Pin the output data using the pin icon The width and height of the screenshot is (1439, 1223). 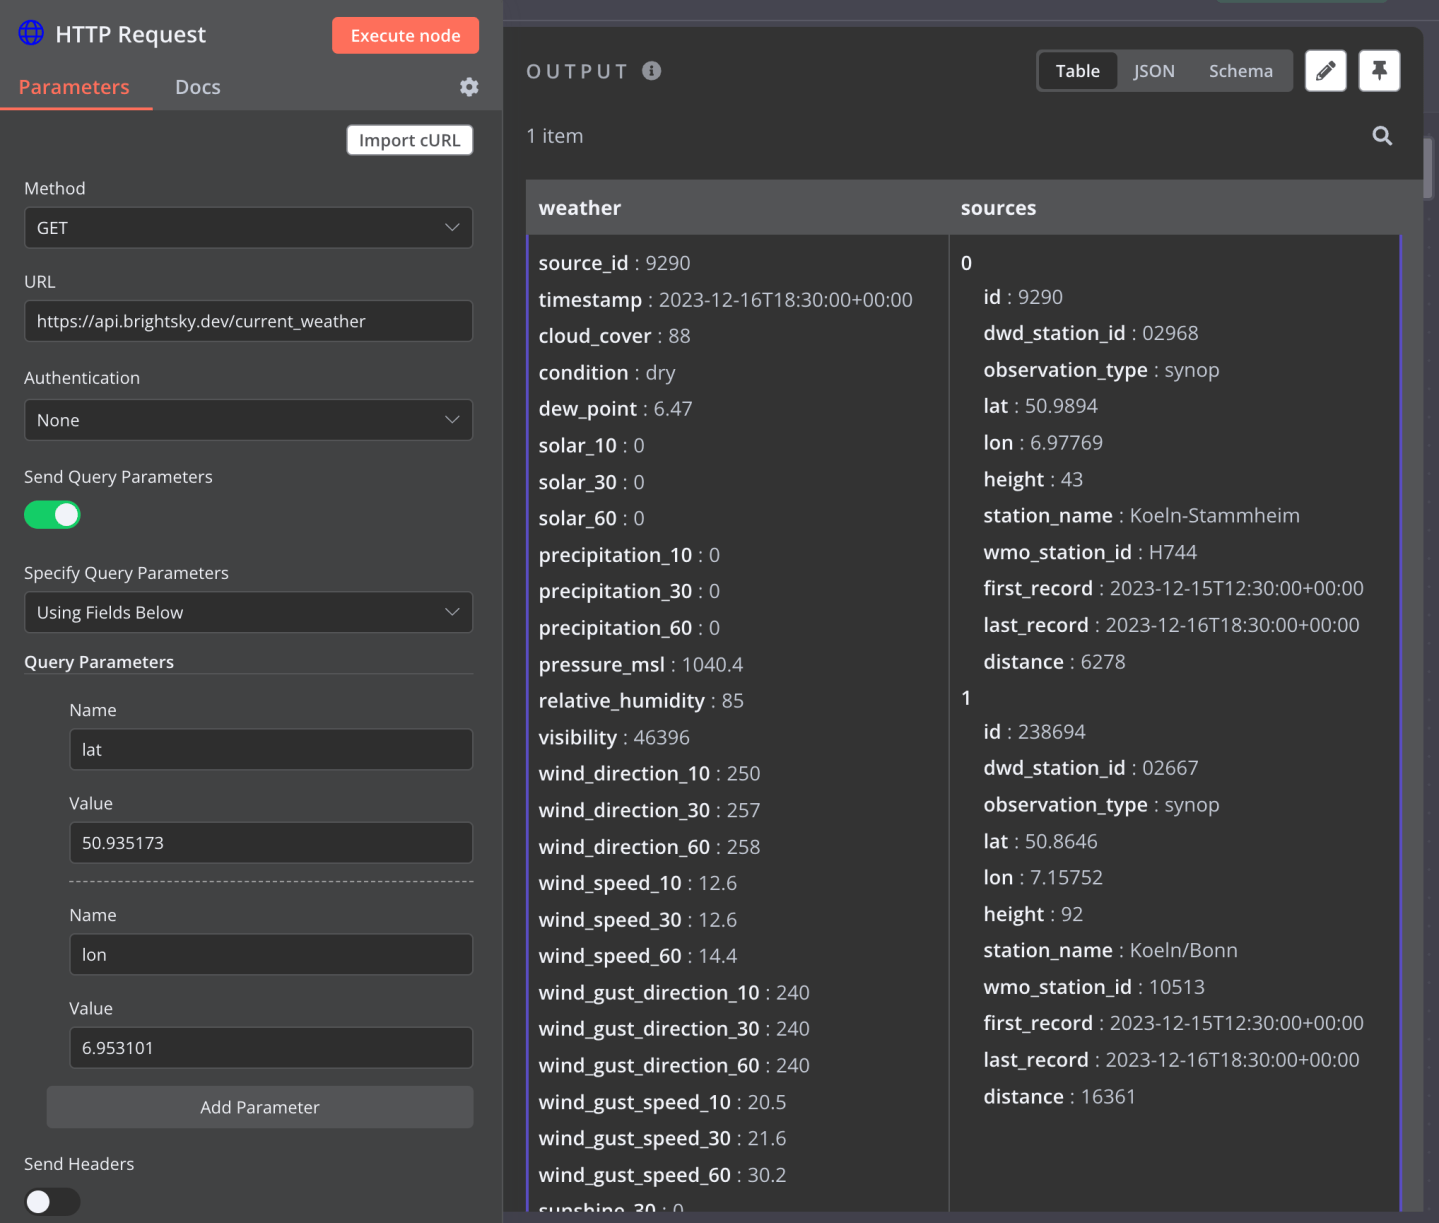pos(1380,70)
